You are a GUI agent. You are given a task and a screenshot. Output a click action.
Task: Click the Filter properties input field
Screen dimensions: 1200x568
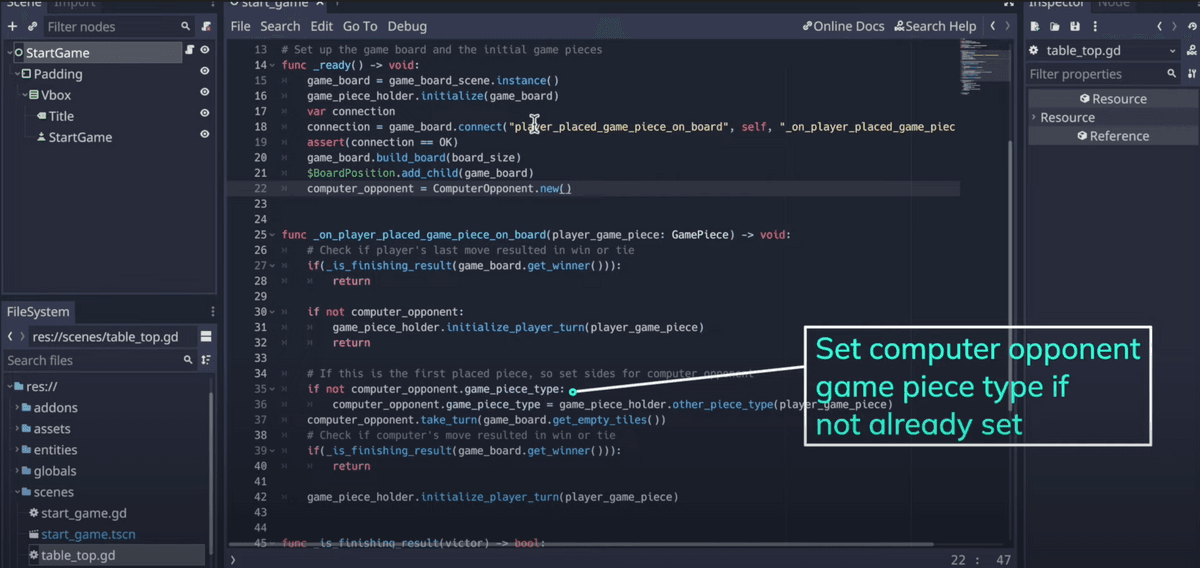pyautogui.click(x=1103, y=74)
